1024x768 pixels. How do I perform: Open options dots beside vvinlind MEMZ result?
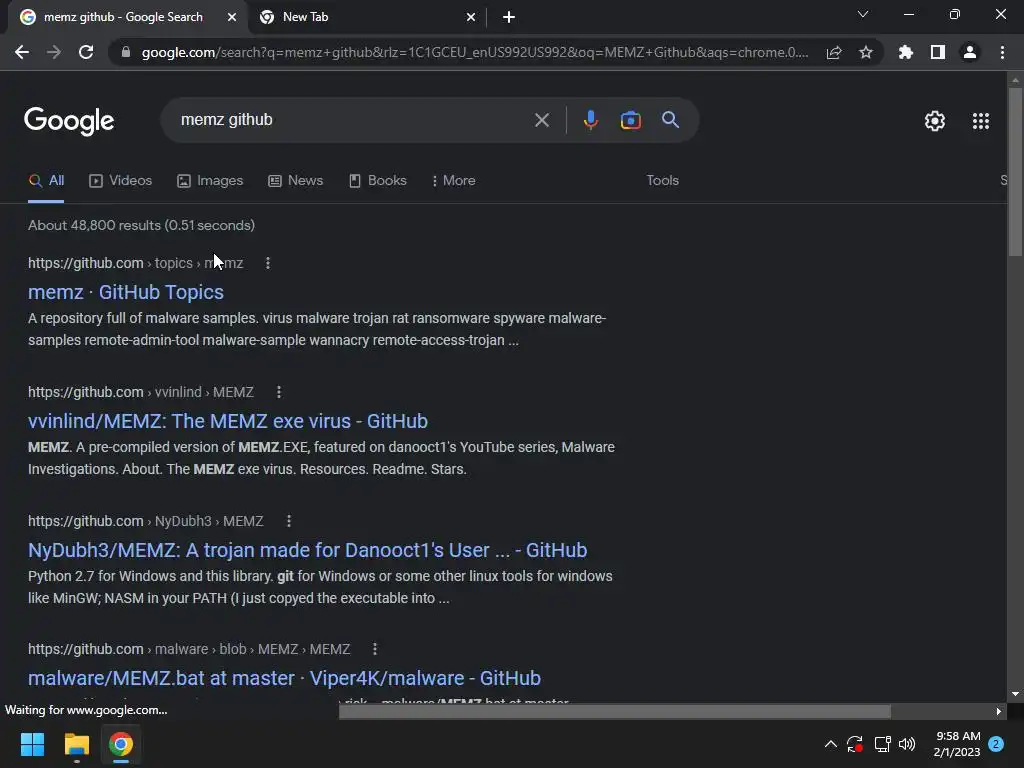279,392
